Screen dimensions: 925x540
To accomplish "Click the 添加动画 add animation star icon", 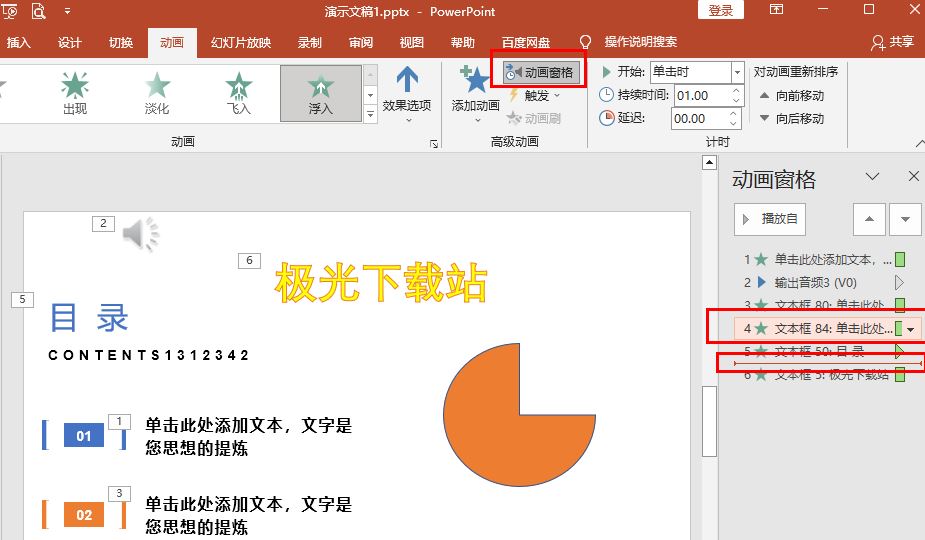I will point(474,82).
